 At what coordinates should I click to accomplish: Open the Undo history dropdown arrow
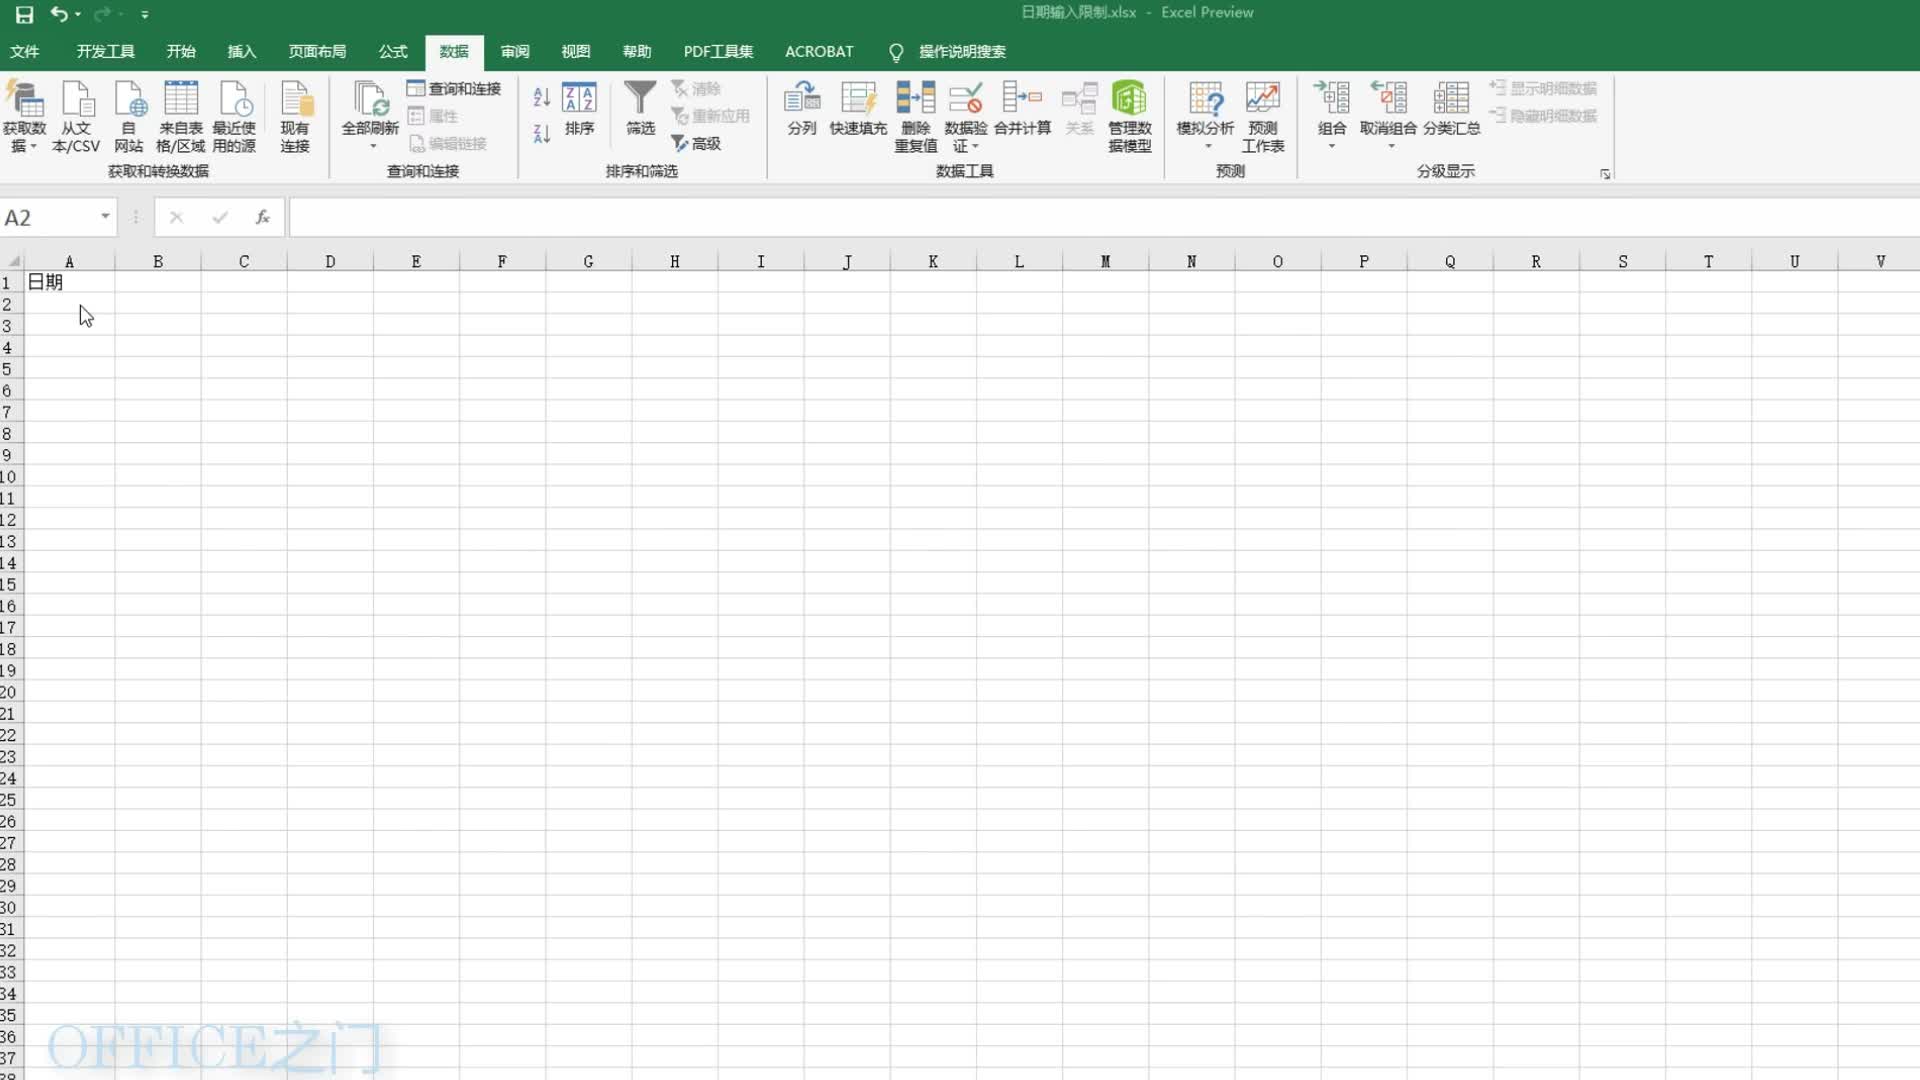[x=78, y=14]
